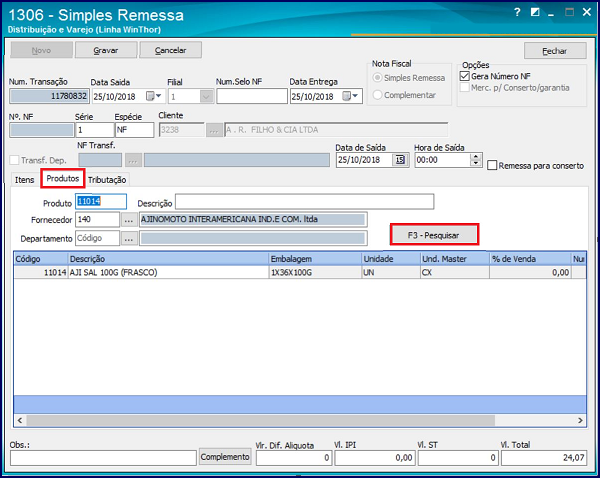The height and width of the screenshot is (478, 600).
Task: Click the 1X36X100G embalagem cell
Action: tap(315, 272)
